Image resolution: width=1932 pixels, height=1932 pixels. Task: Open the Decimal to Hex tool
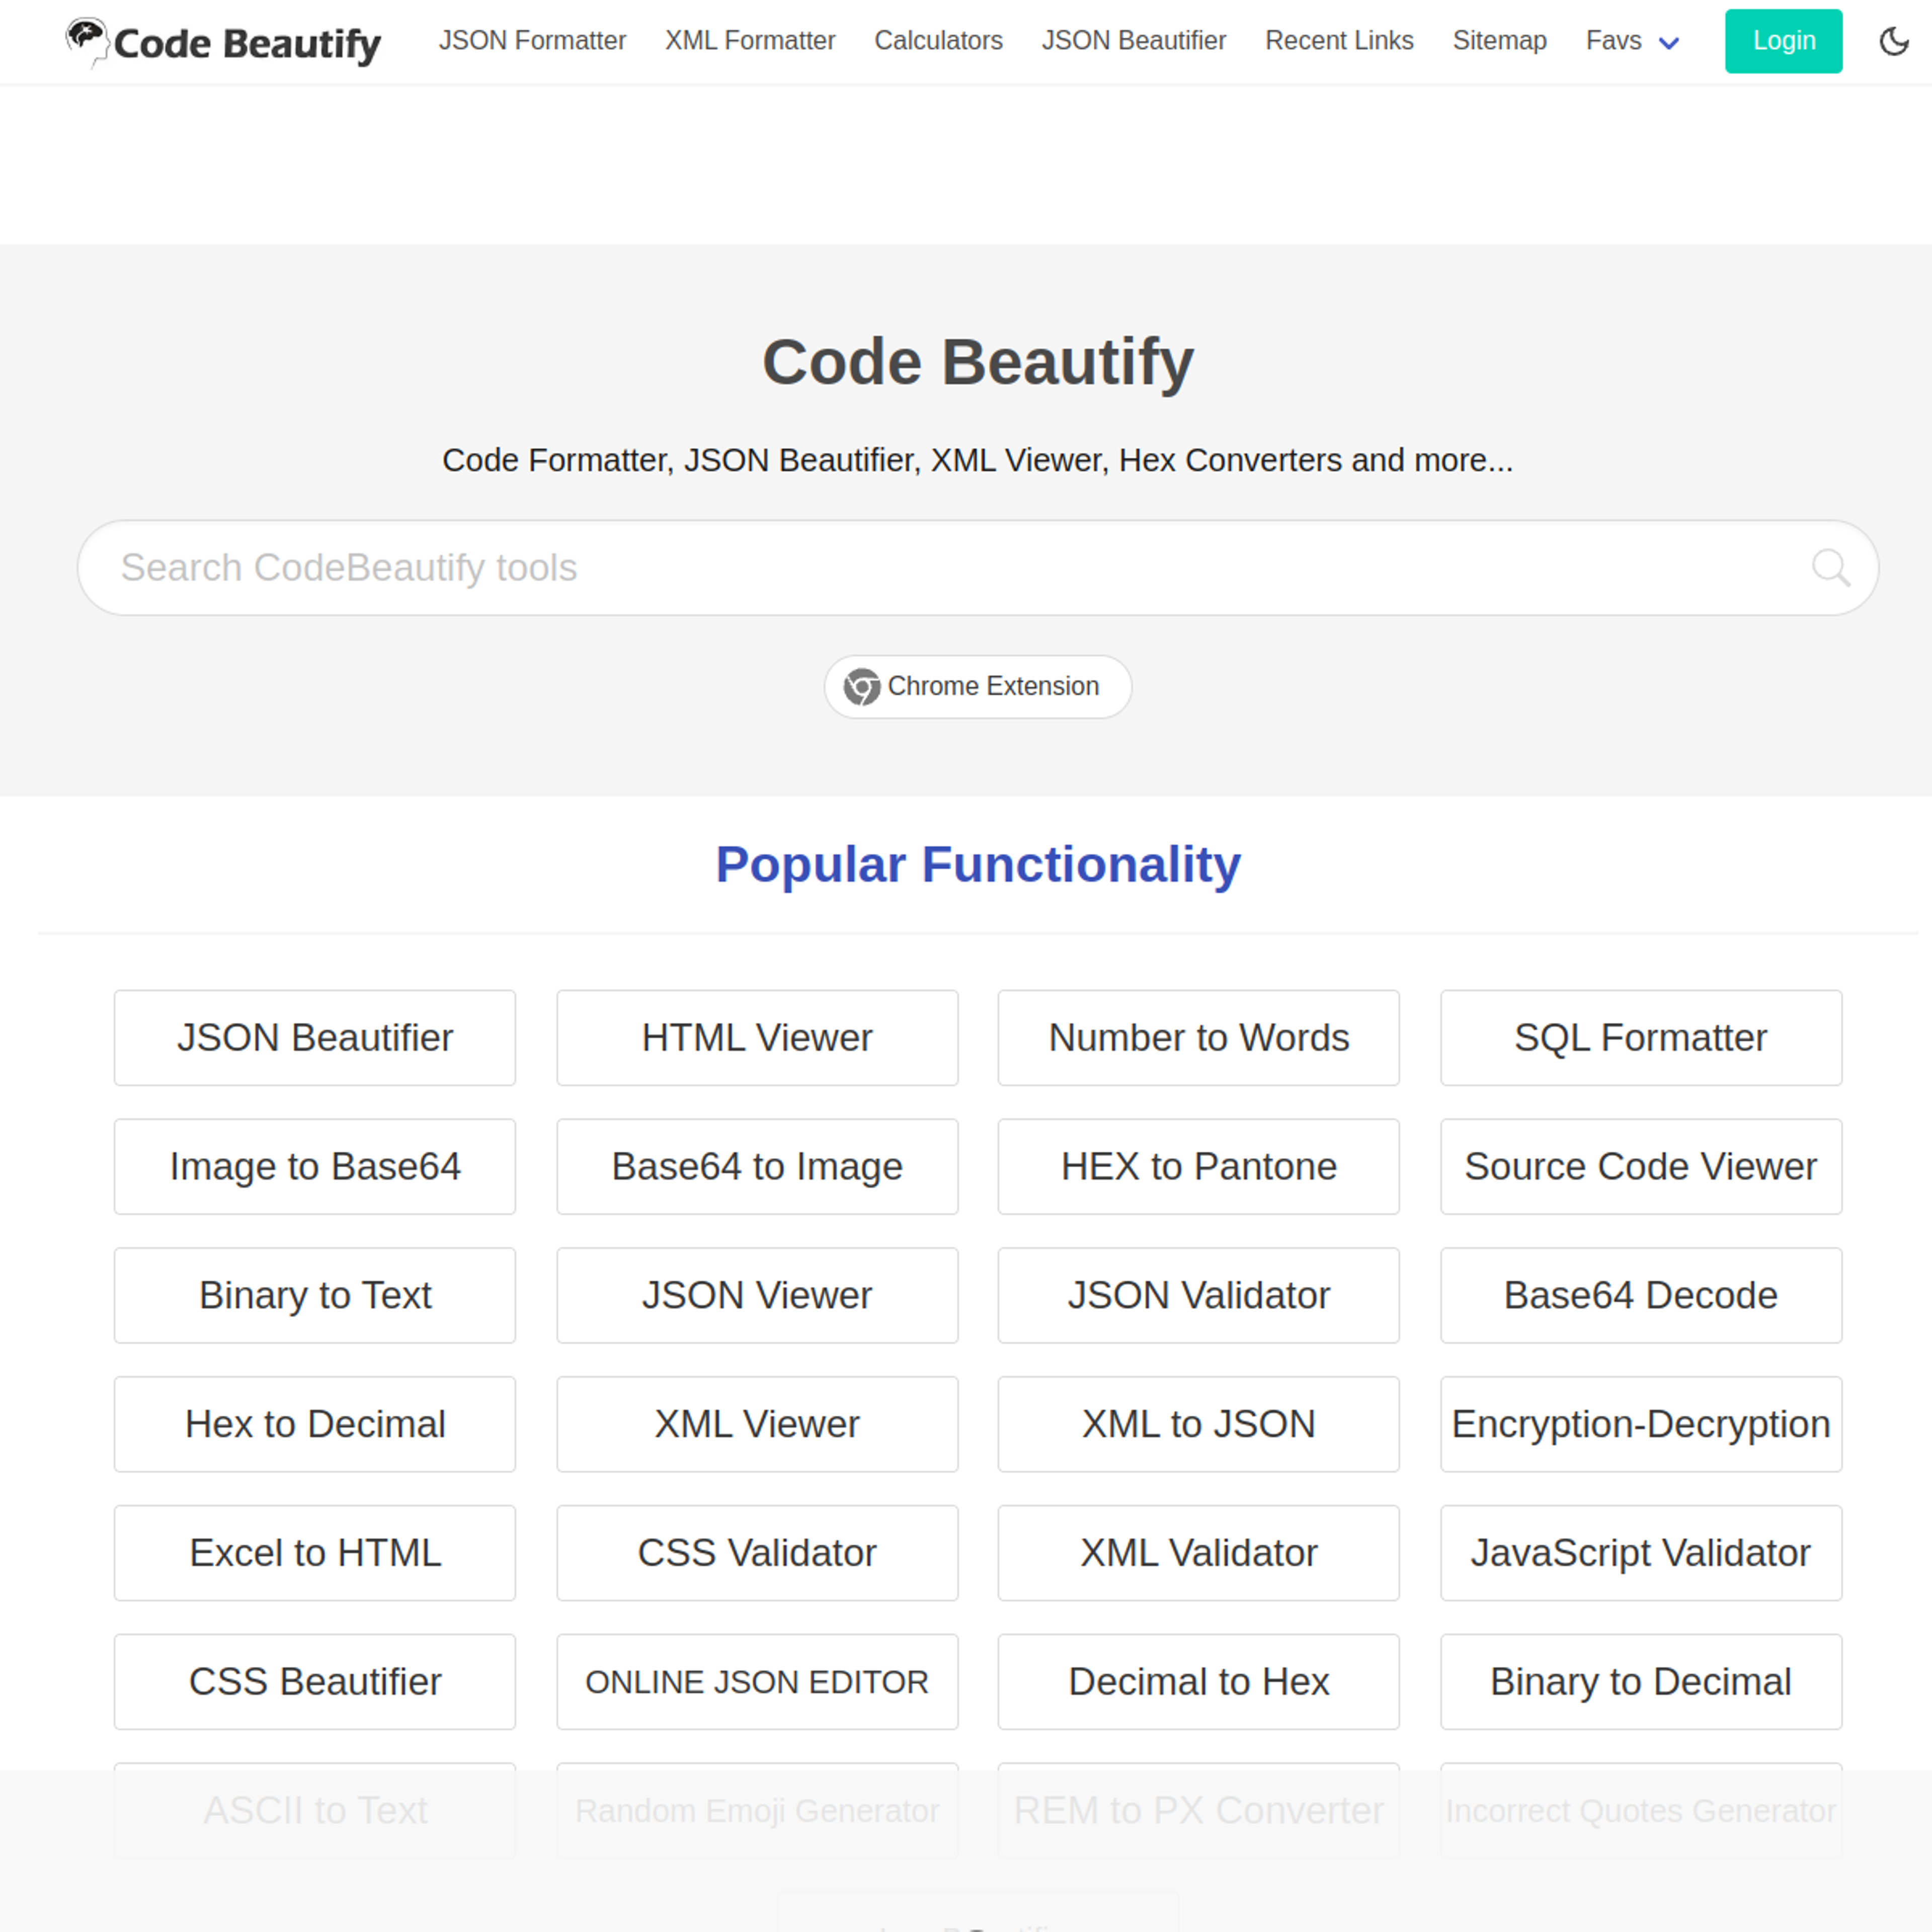pos(1198,1682)
